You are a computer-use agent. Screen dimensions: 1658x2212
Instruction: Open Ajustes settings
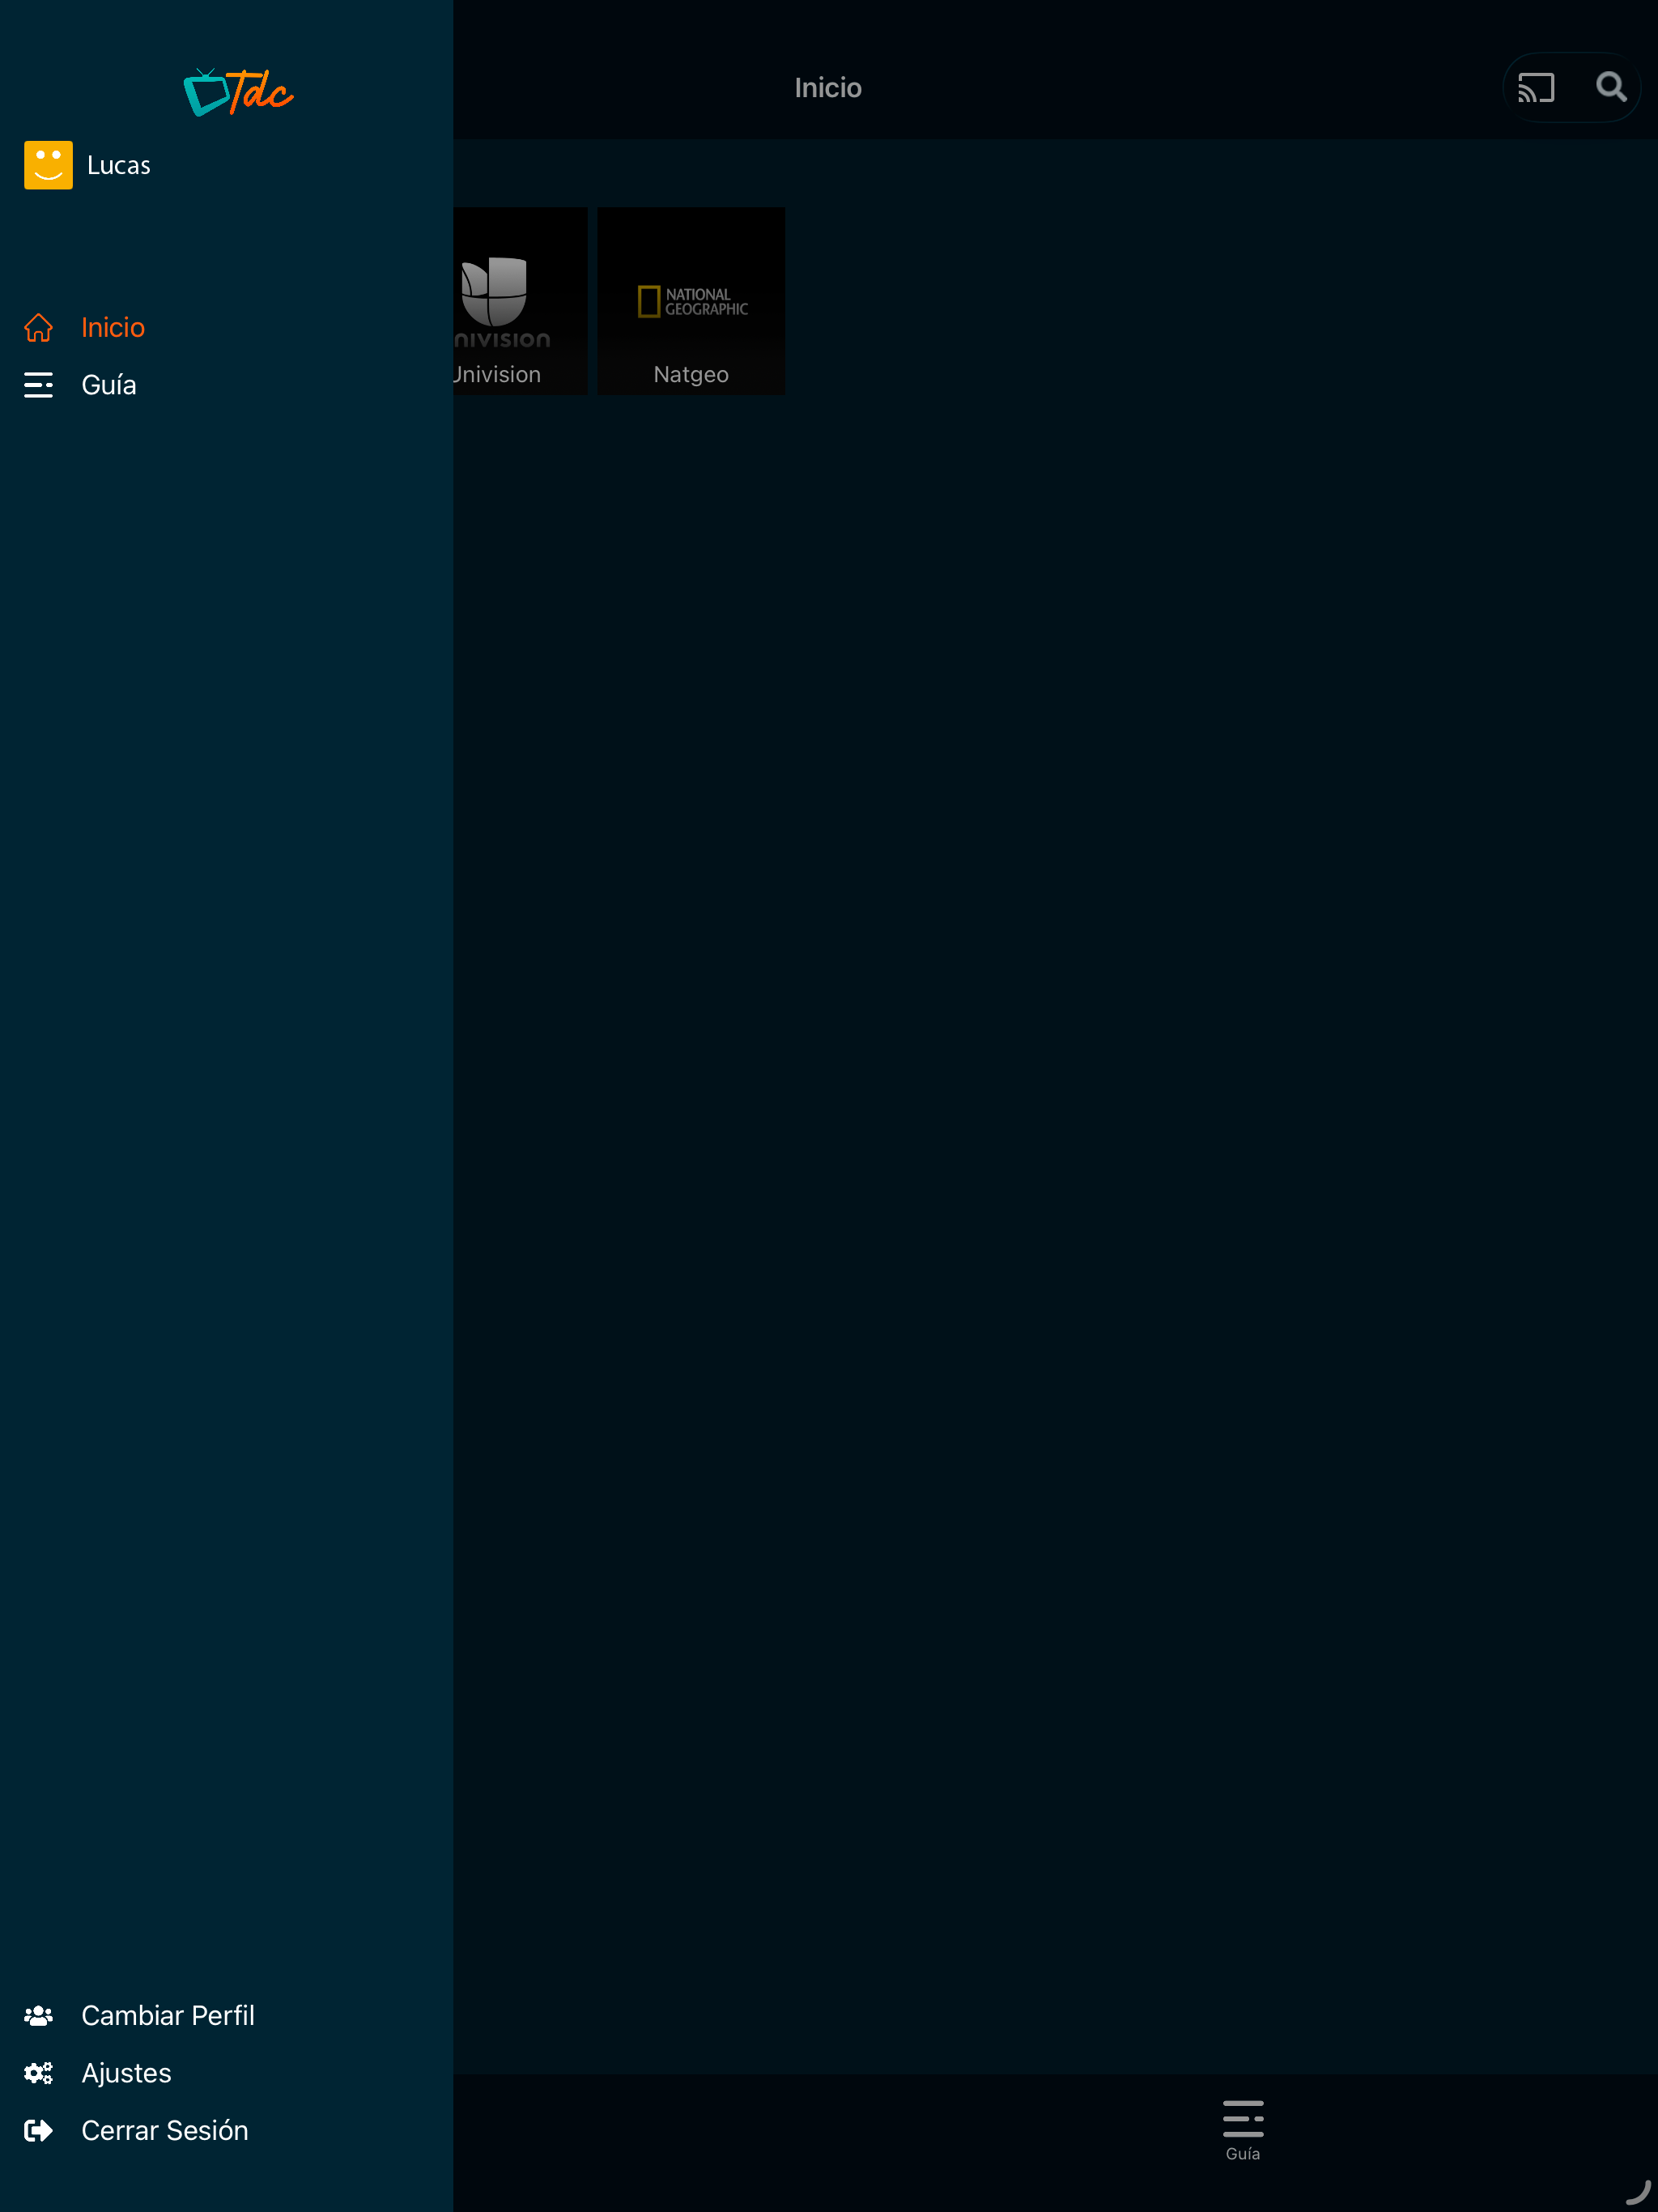point(126,2073)
